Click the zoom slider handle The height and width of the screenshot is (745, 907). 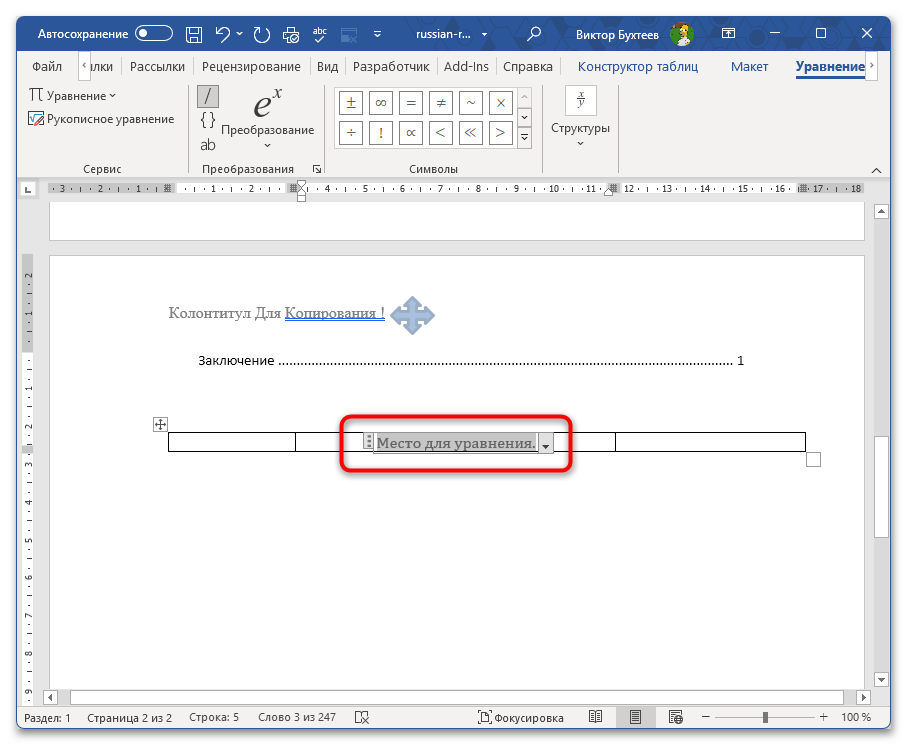765,717
